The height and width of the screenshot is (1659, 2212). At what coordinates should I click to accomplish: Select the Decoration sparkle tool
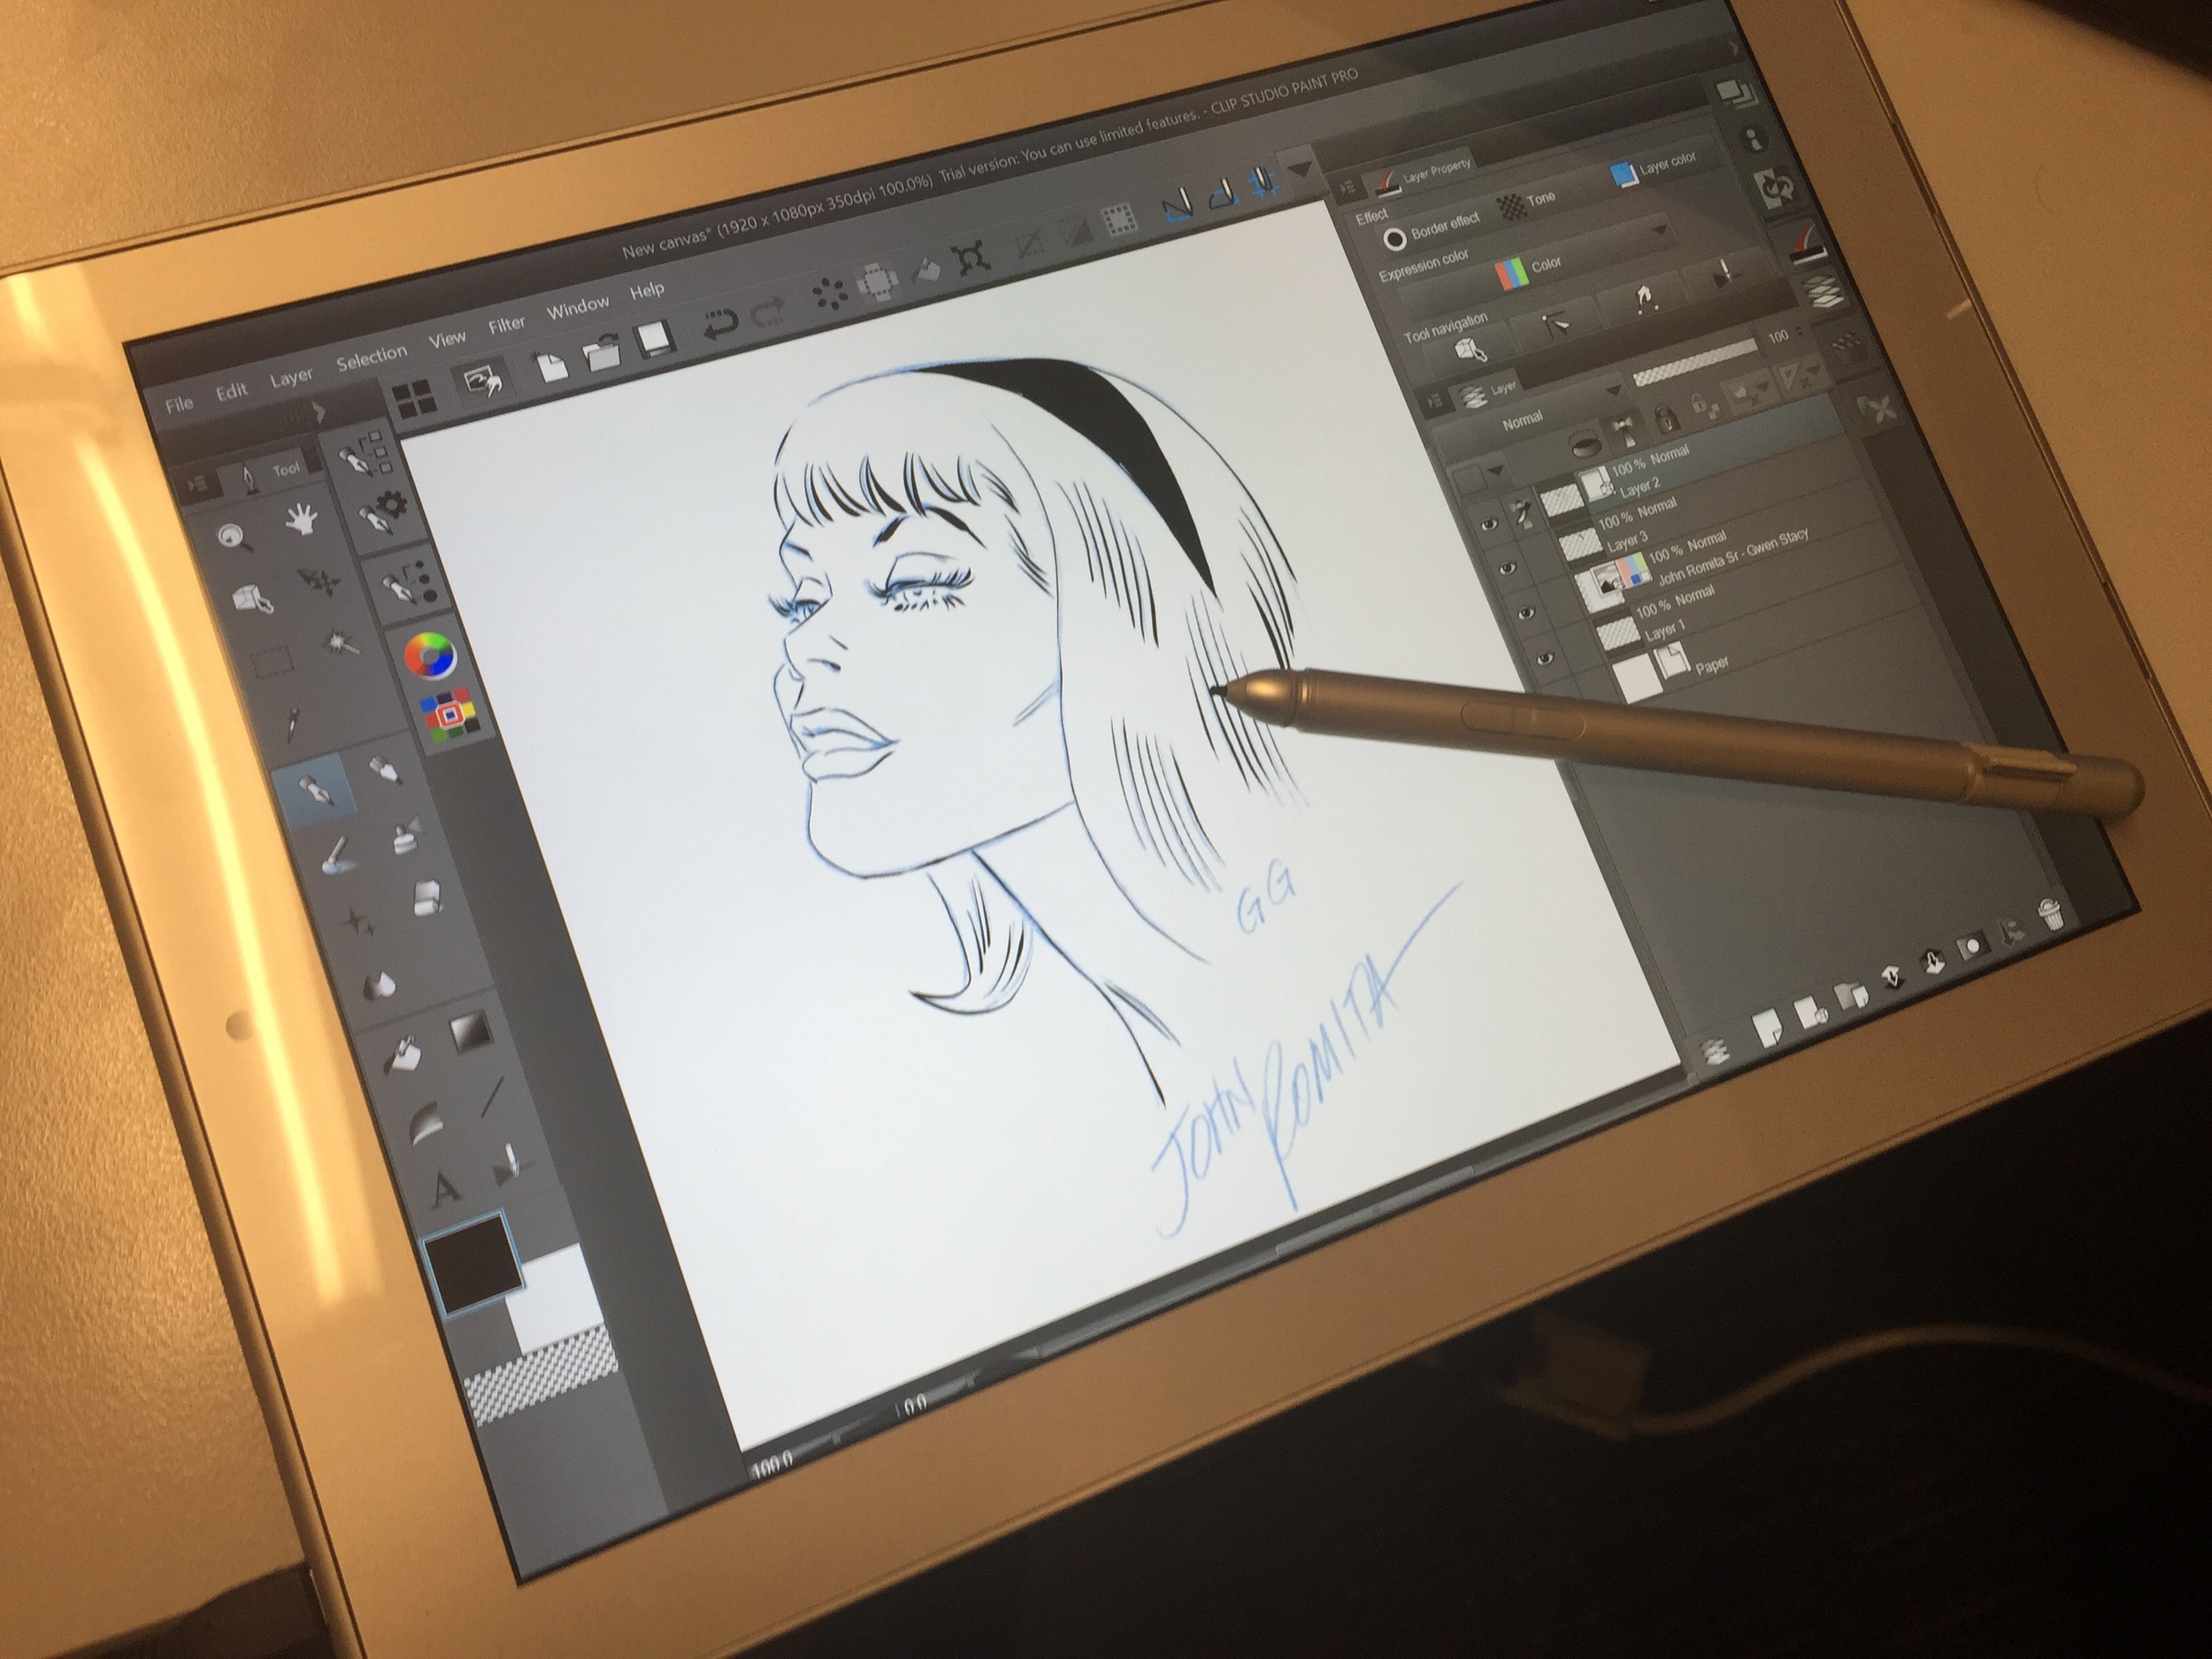pyautogui.click(x=359, y=922)
